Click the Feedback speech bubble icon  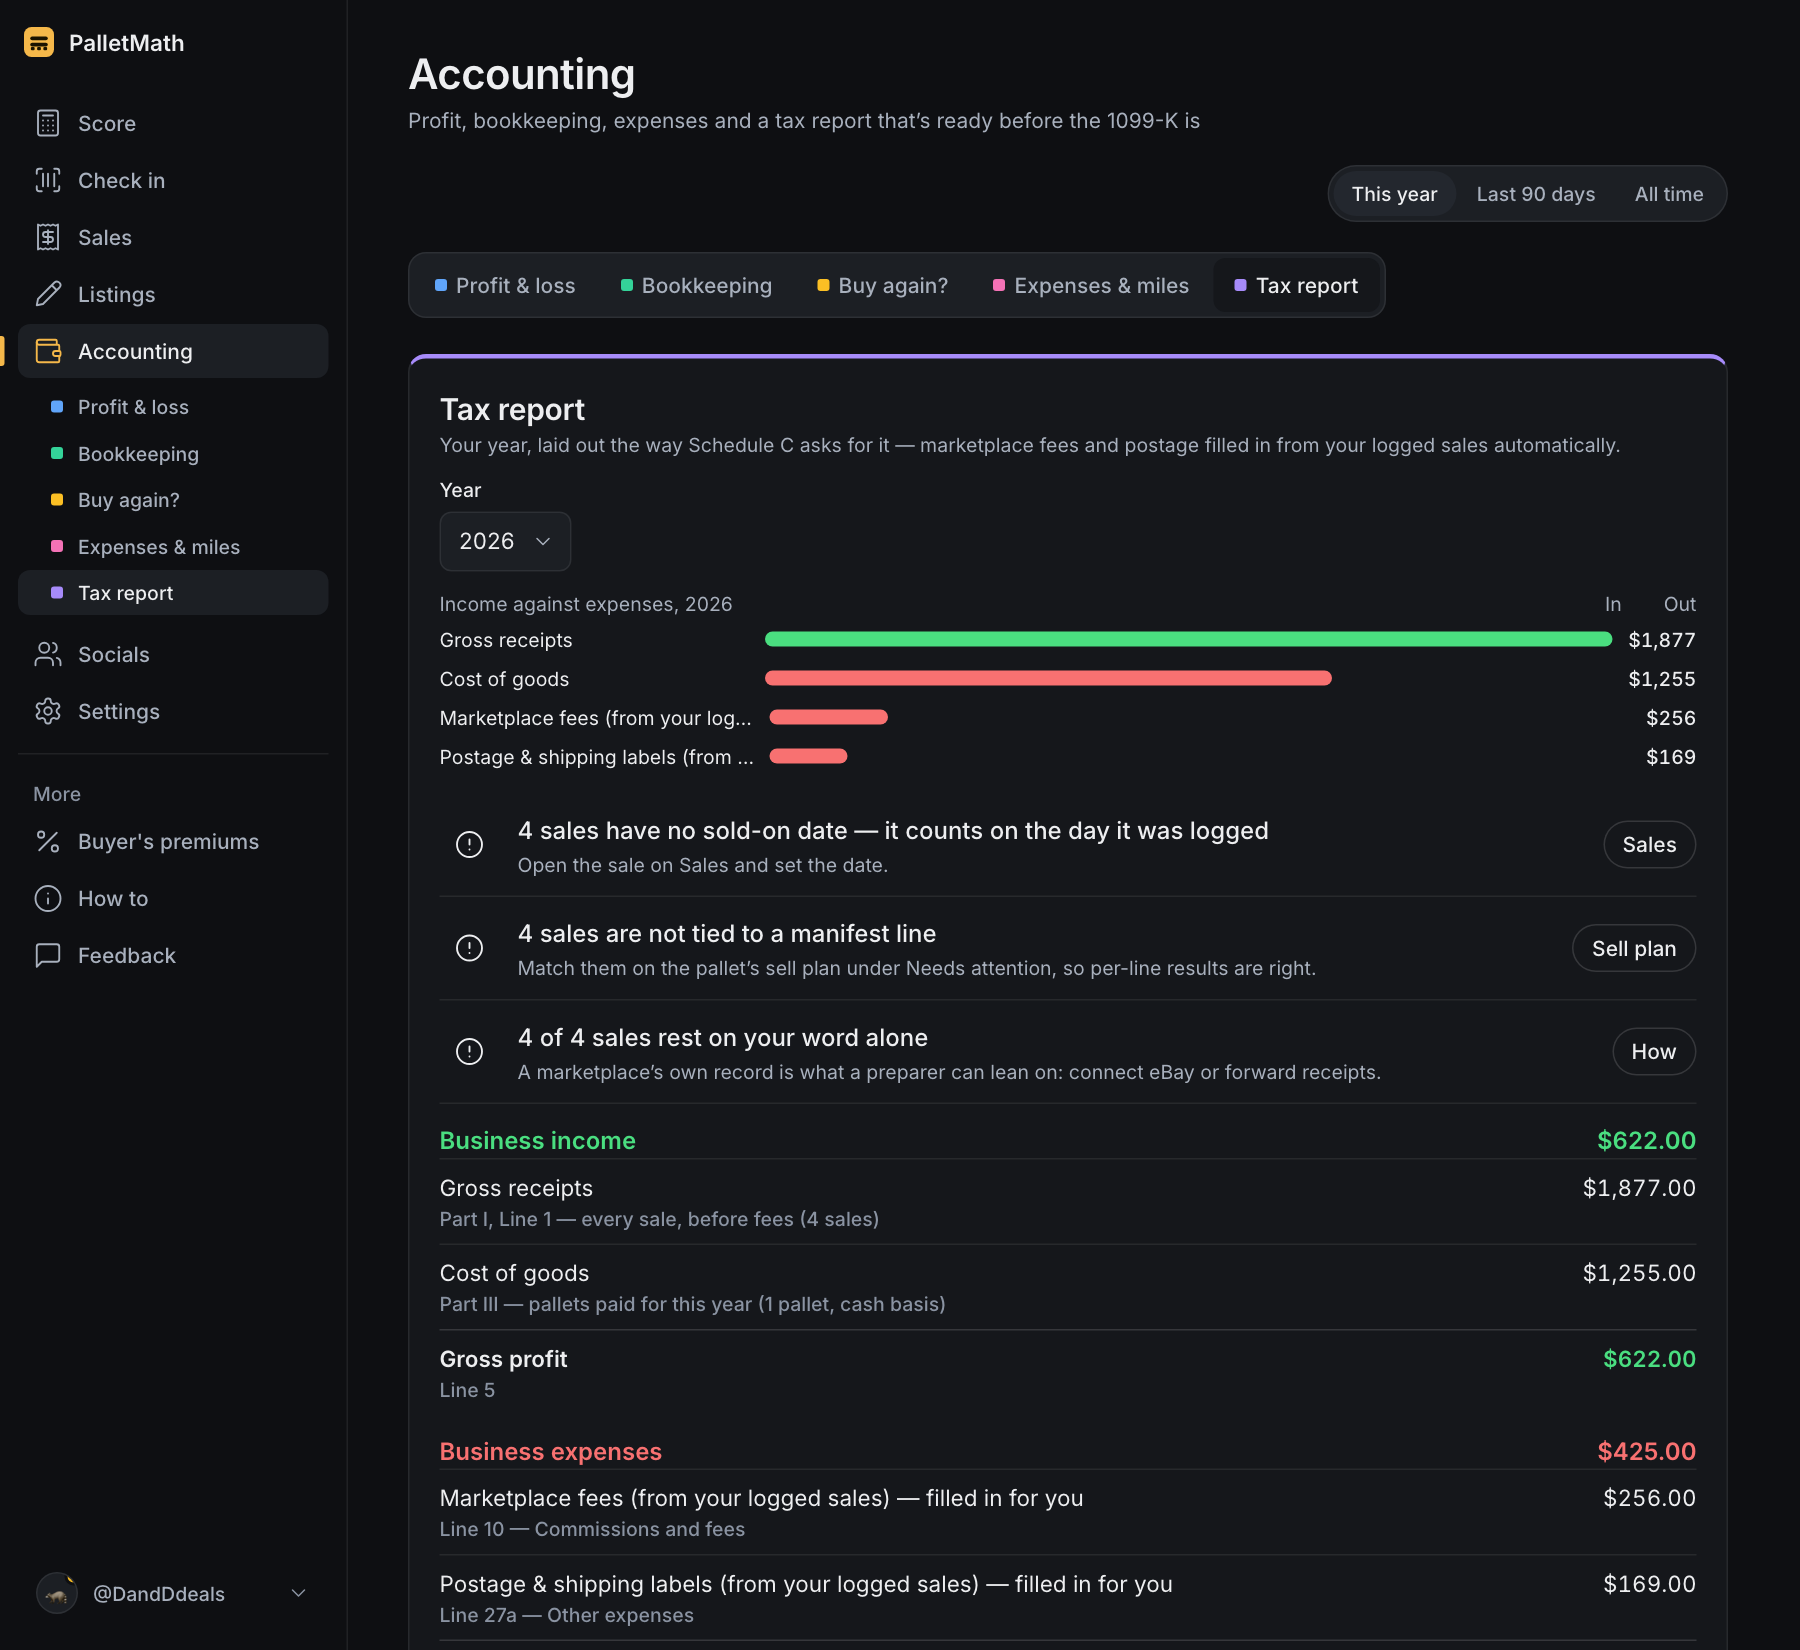tap(48, 955)
